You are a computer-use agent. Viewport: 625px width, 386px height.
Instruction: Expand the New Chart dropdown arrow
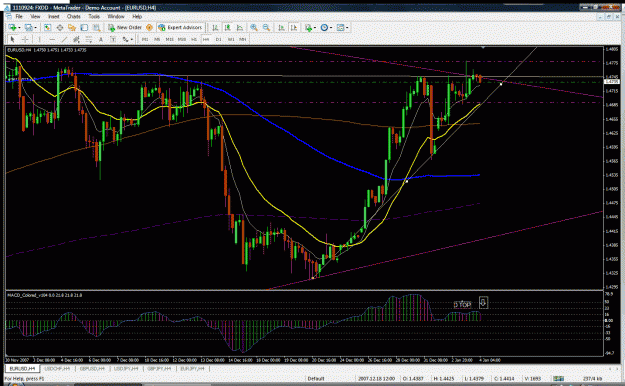19,28
